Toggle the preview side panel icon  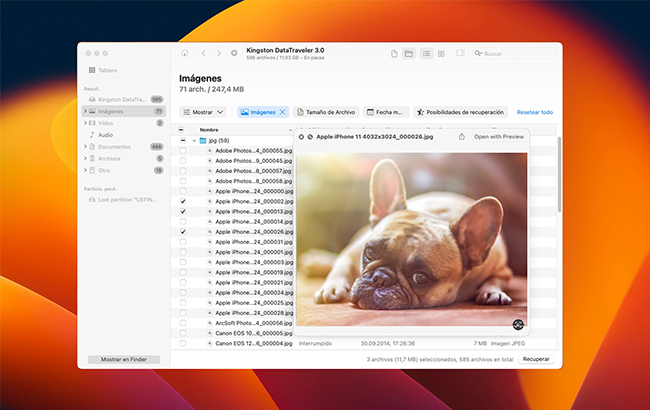(461, 53)
